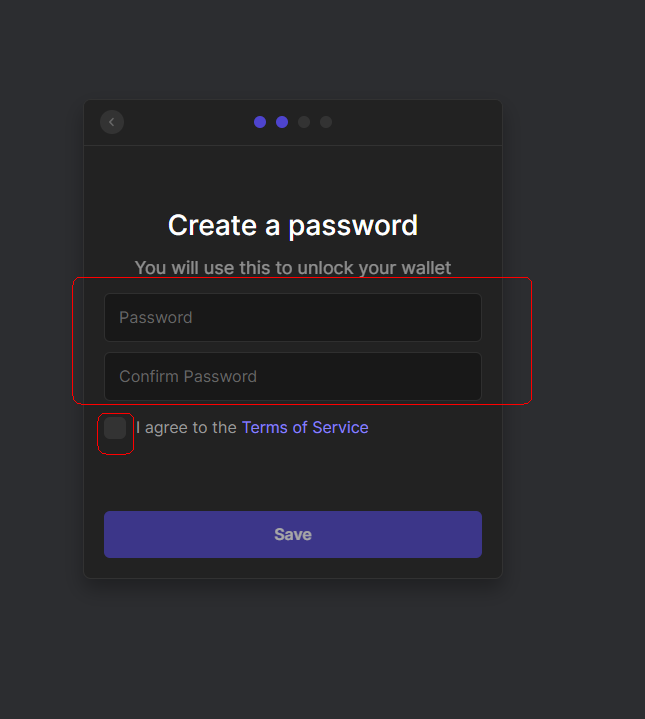
Task: Focus the Password input field
Action: tap(292, 318)
